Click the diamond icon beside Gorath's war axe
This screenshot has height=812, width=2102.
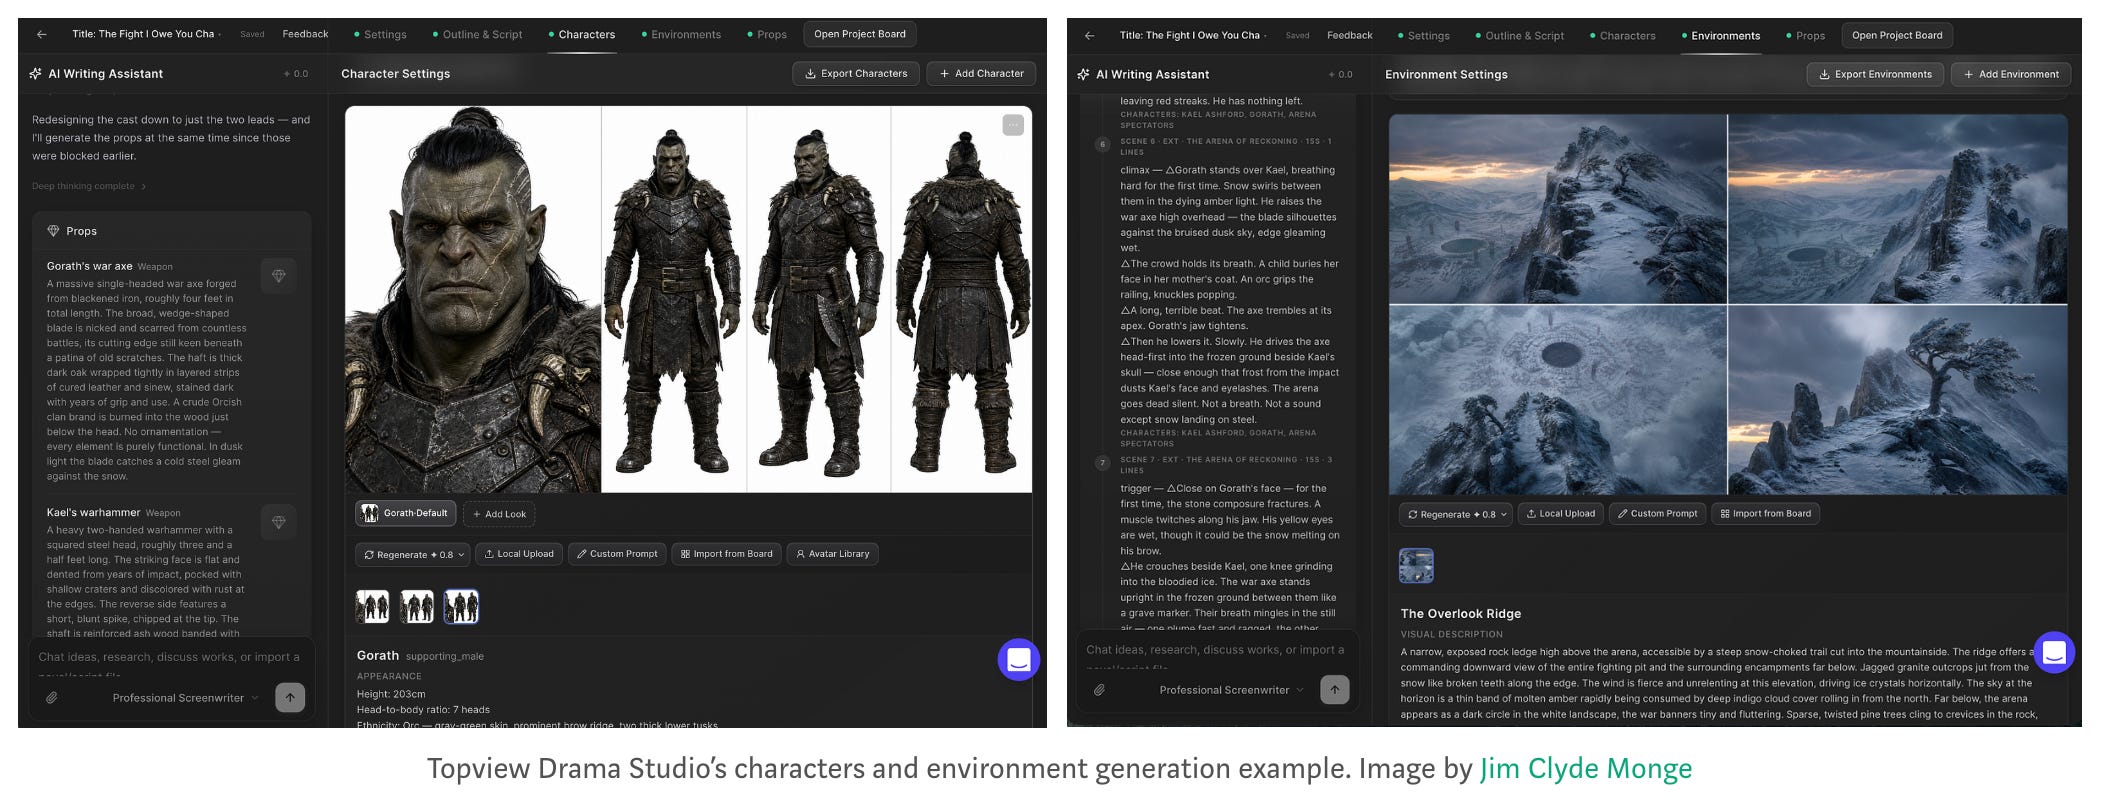pos(279,276)
